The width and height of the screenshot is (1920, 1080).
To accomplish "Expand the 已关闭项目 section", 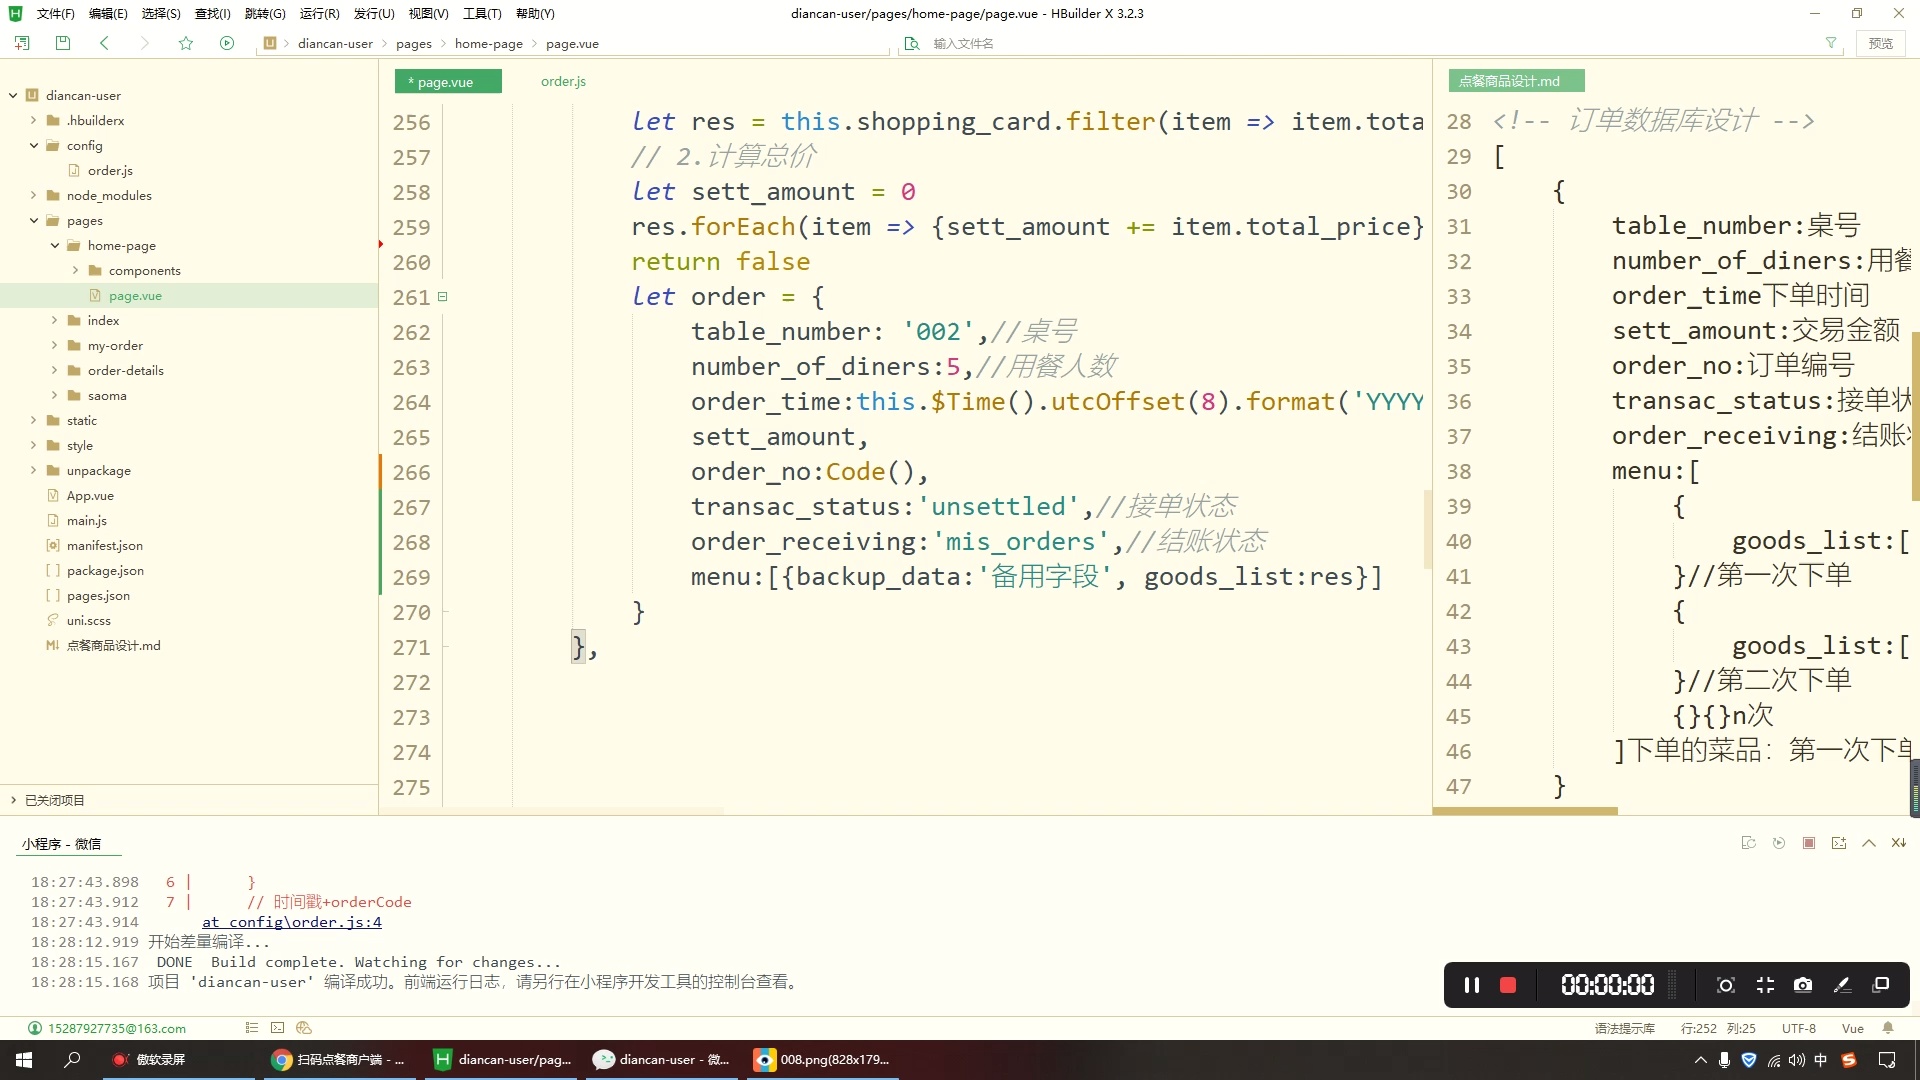I will [14, 800].
